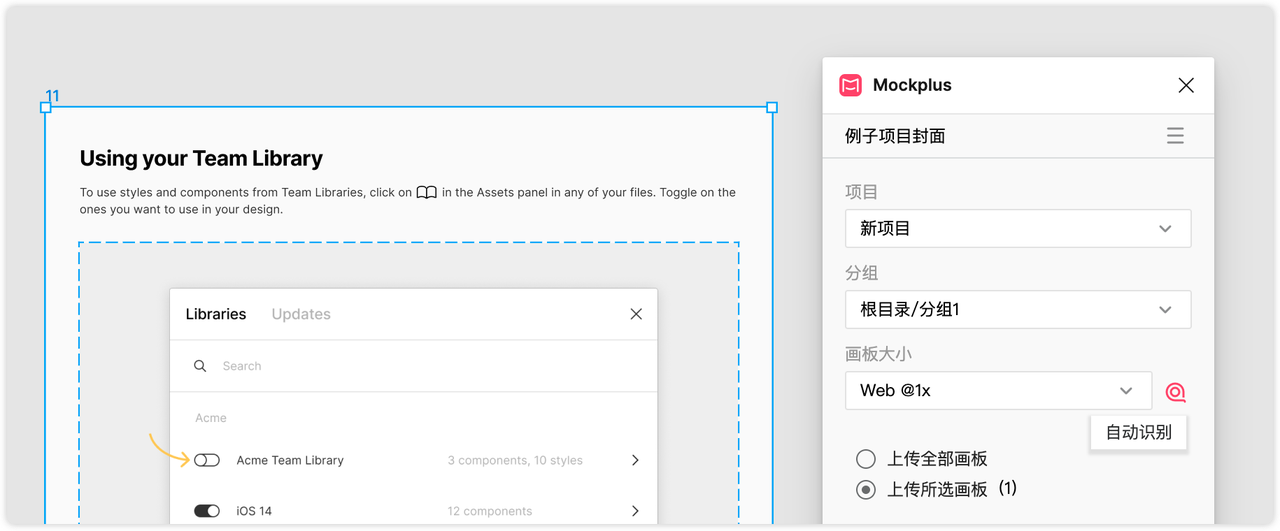Close the Mockplus plugin panel
This screenshot has height=531, width=1280.
pyautogui.click(x=1186, y=85)
